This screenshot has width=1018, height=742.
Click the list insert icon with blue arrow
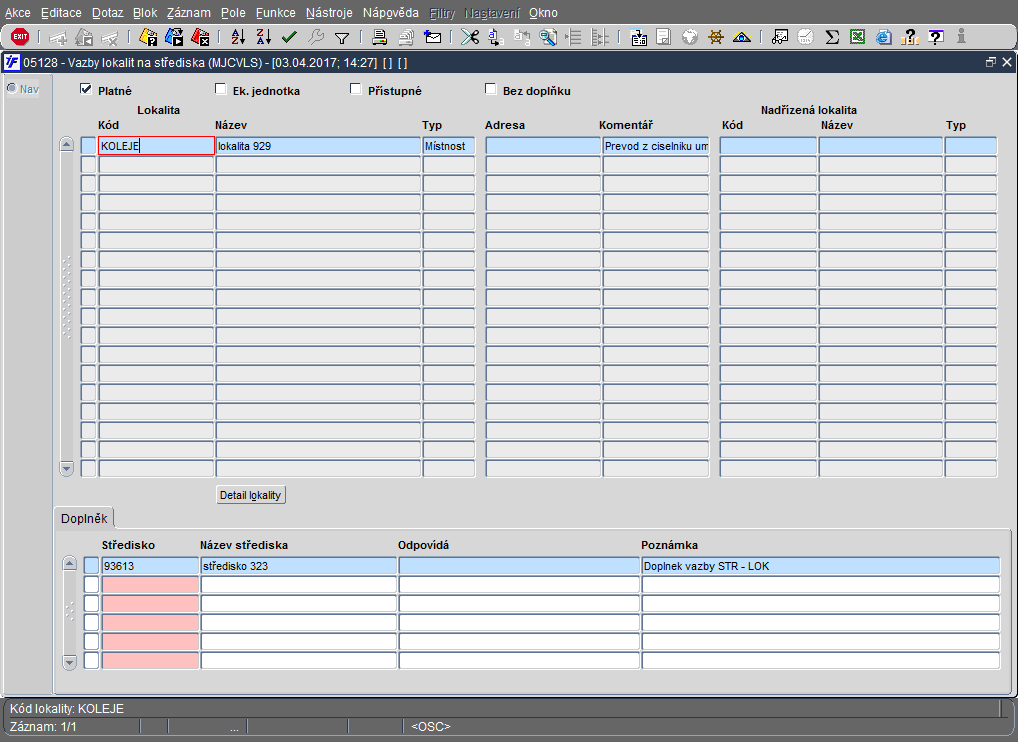tap(639, 37)
